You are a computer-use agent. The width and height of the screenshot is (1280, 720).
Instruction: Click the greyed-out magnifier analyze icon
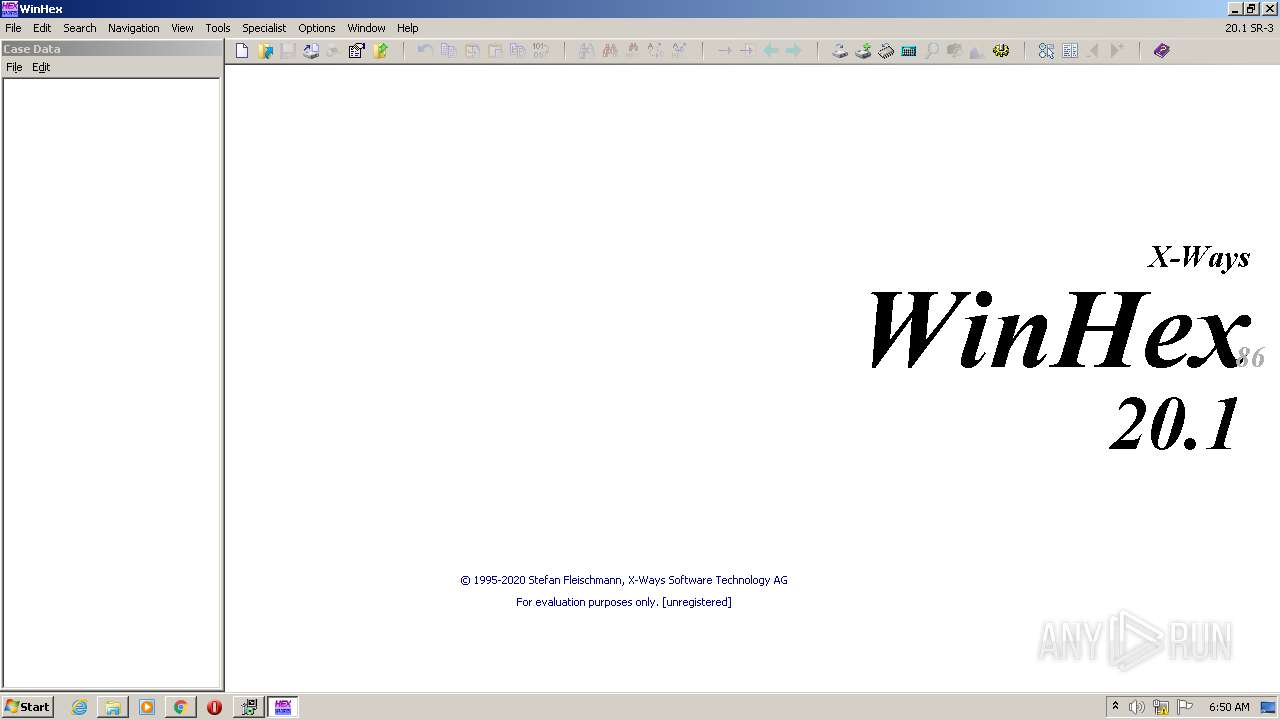932,50
